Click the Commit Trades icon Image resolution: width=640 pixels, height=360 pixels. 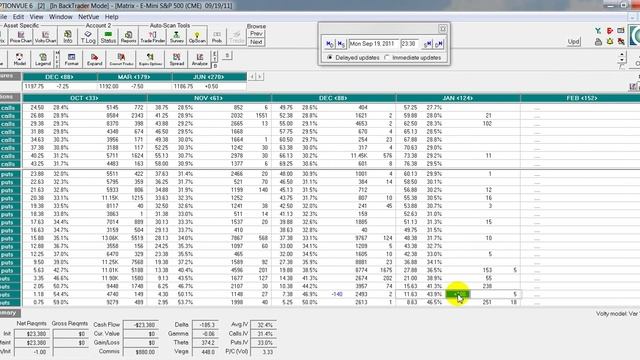(121, 59)
